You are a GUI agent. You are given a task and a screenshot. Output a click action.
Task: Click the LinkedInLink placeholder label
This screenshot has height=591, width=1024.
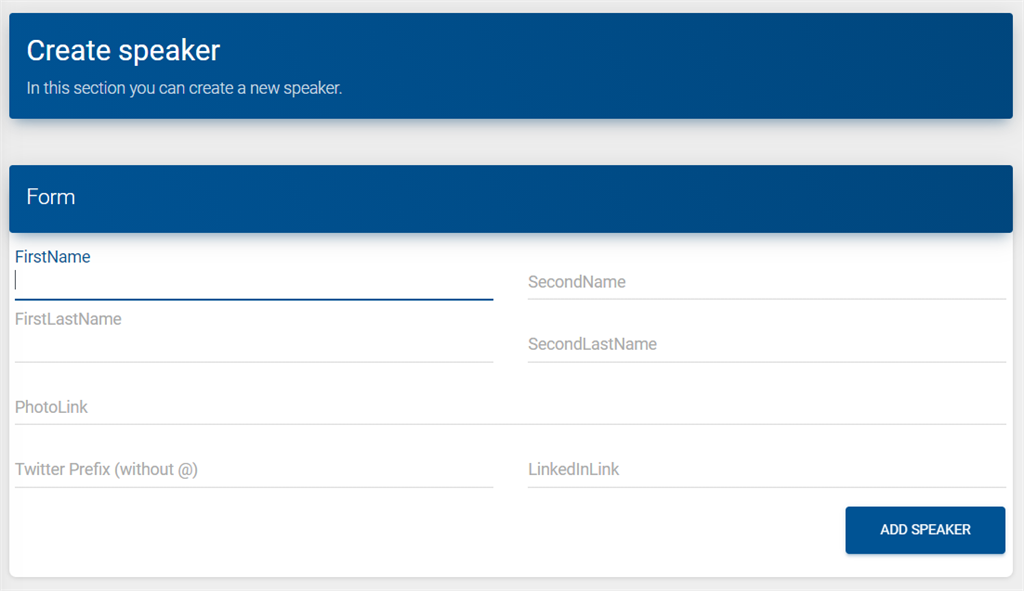pos(574,469)
